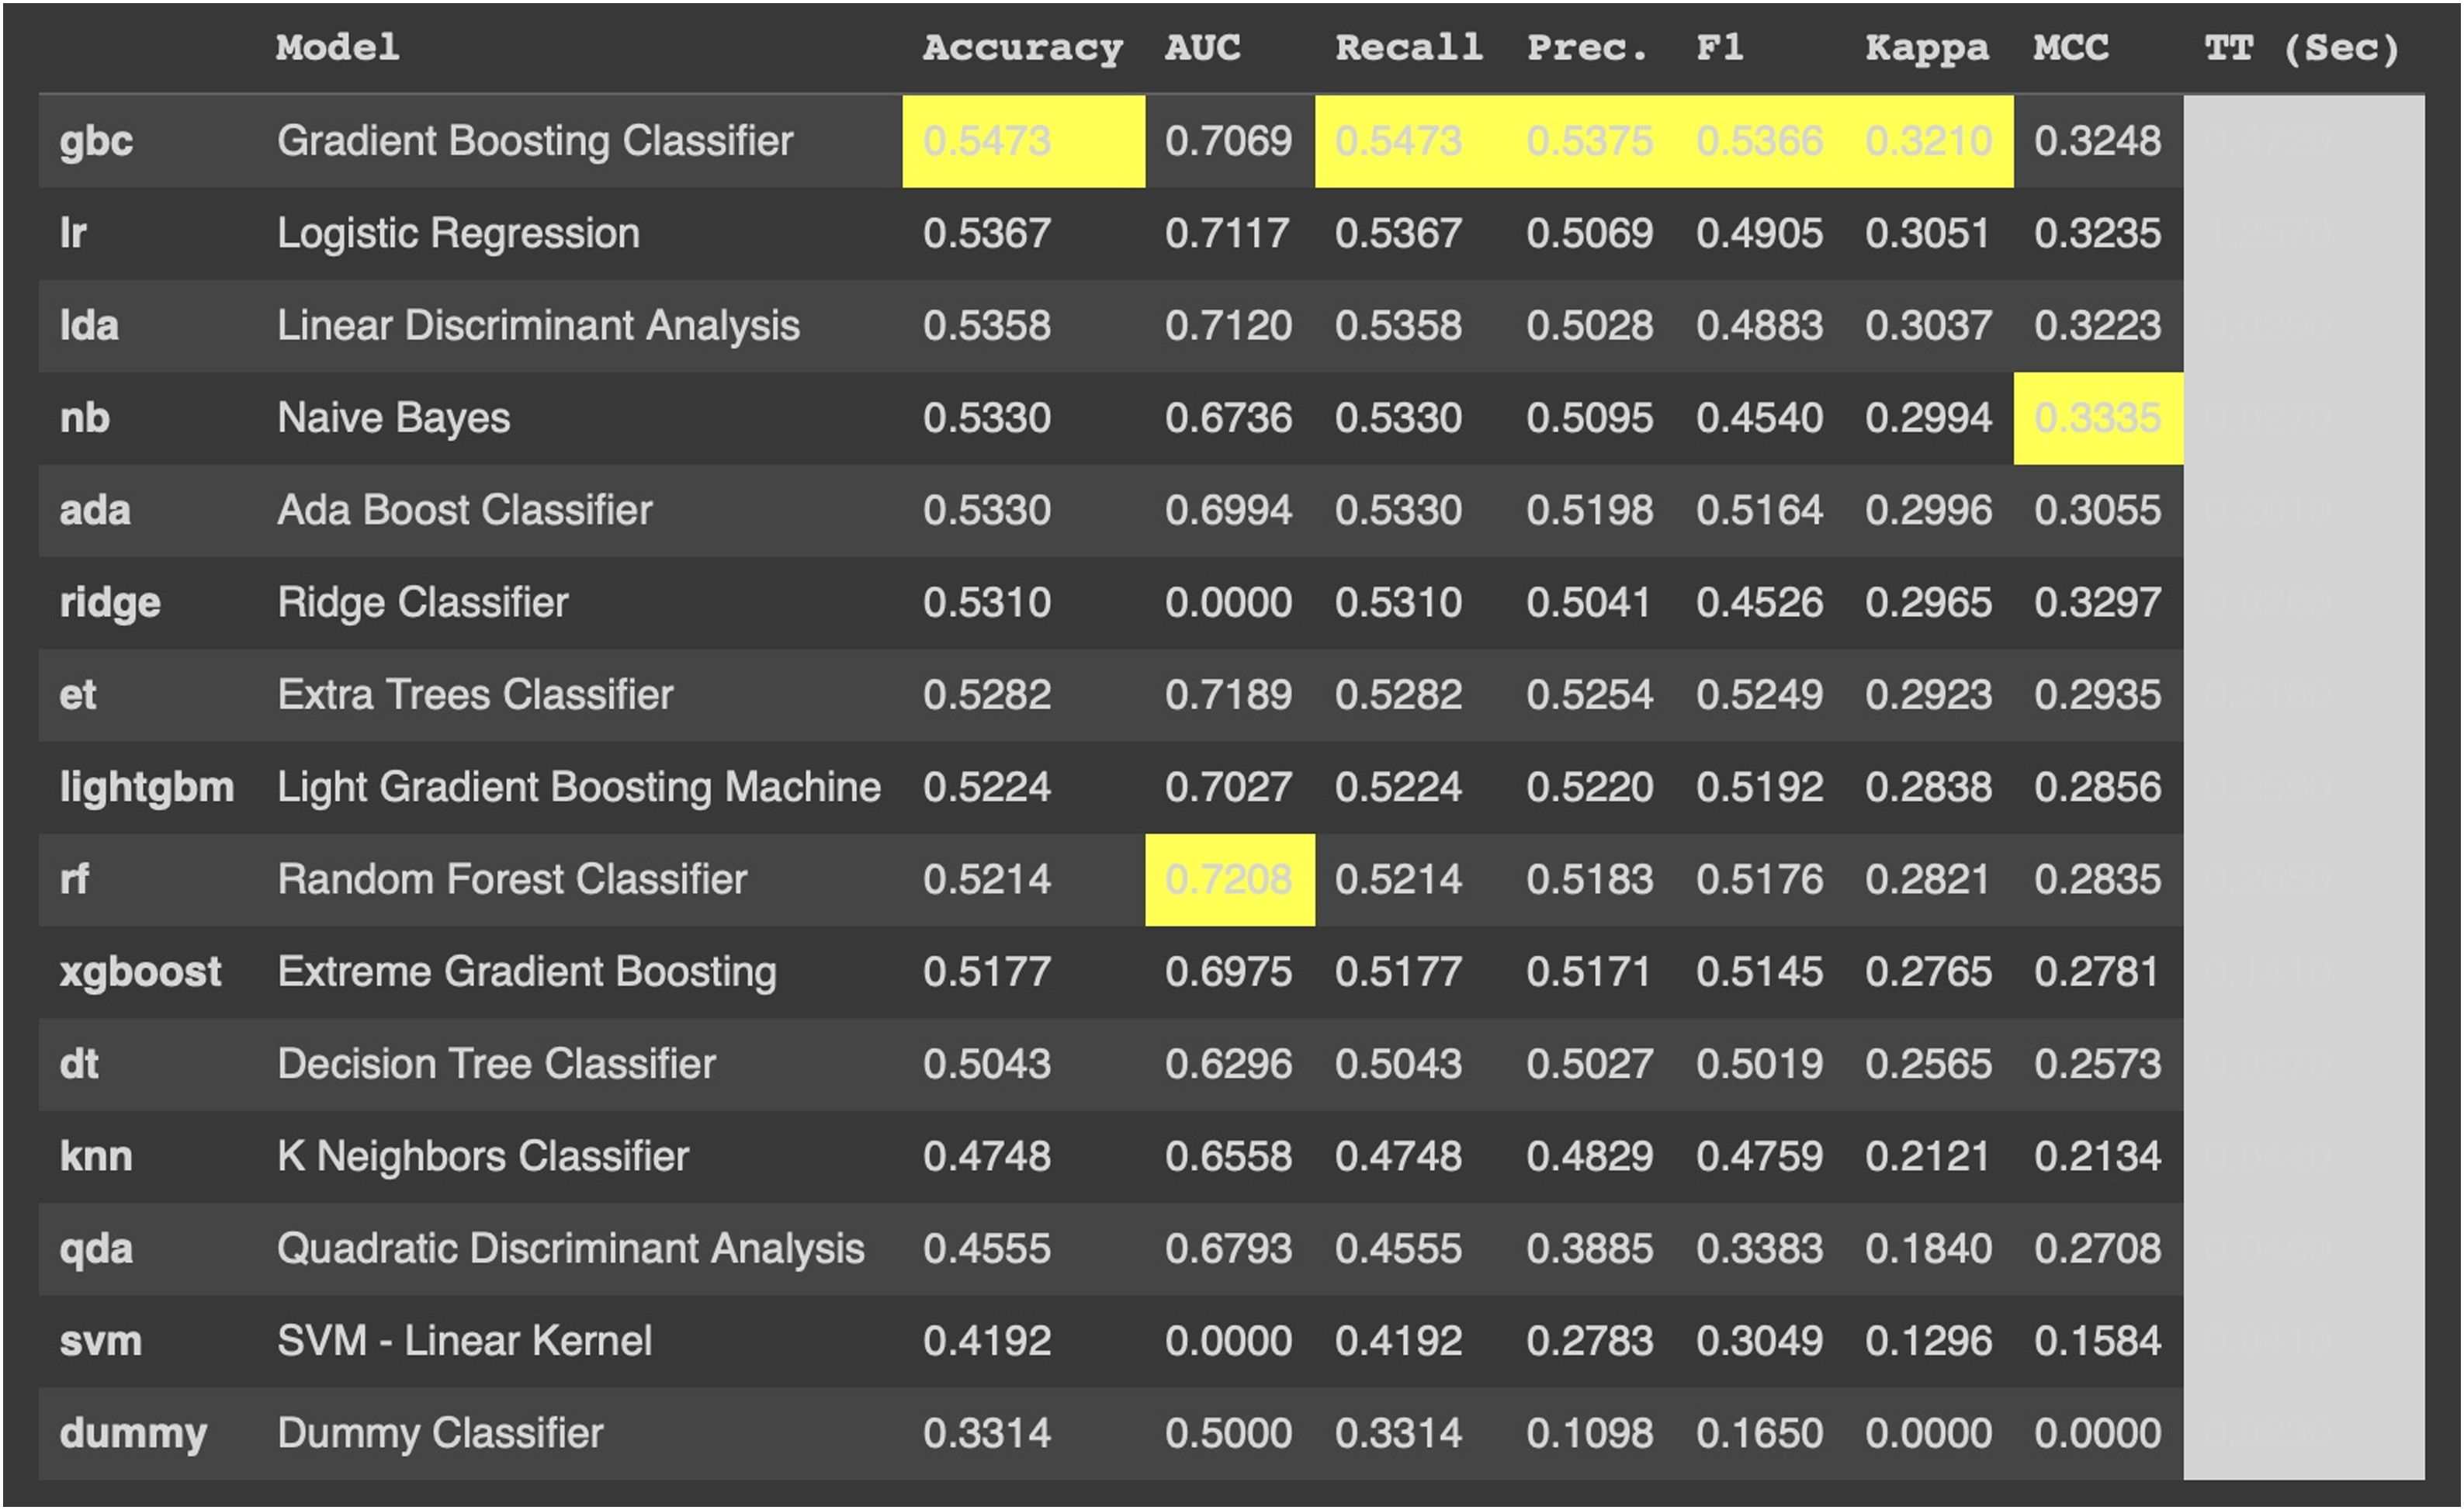
Task: Click the AUC column header
Action: (x=1202, y=47)
